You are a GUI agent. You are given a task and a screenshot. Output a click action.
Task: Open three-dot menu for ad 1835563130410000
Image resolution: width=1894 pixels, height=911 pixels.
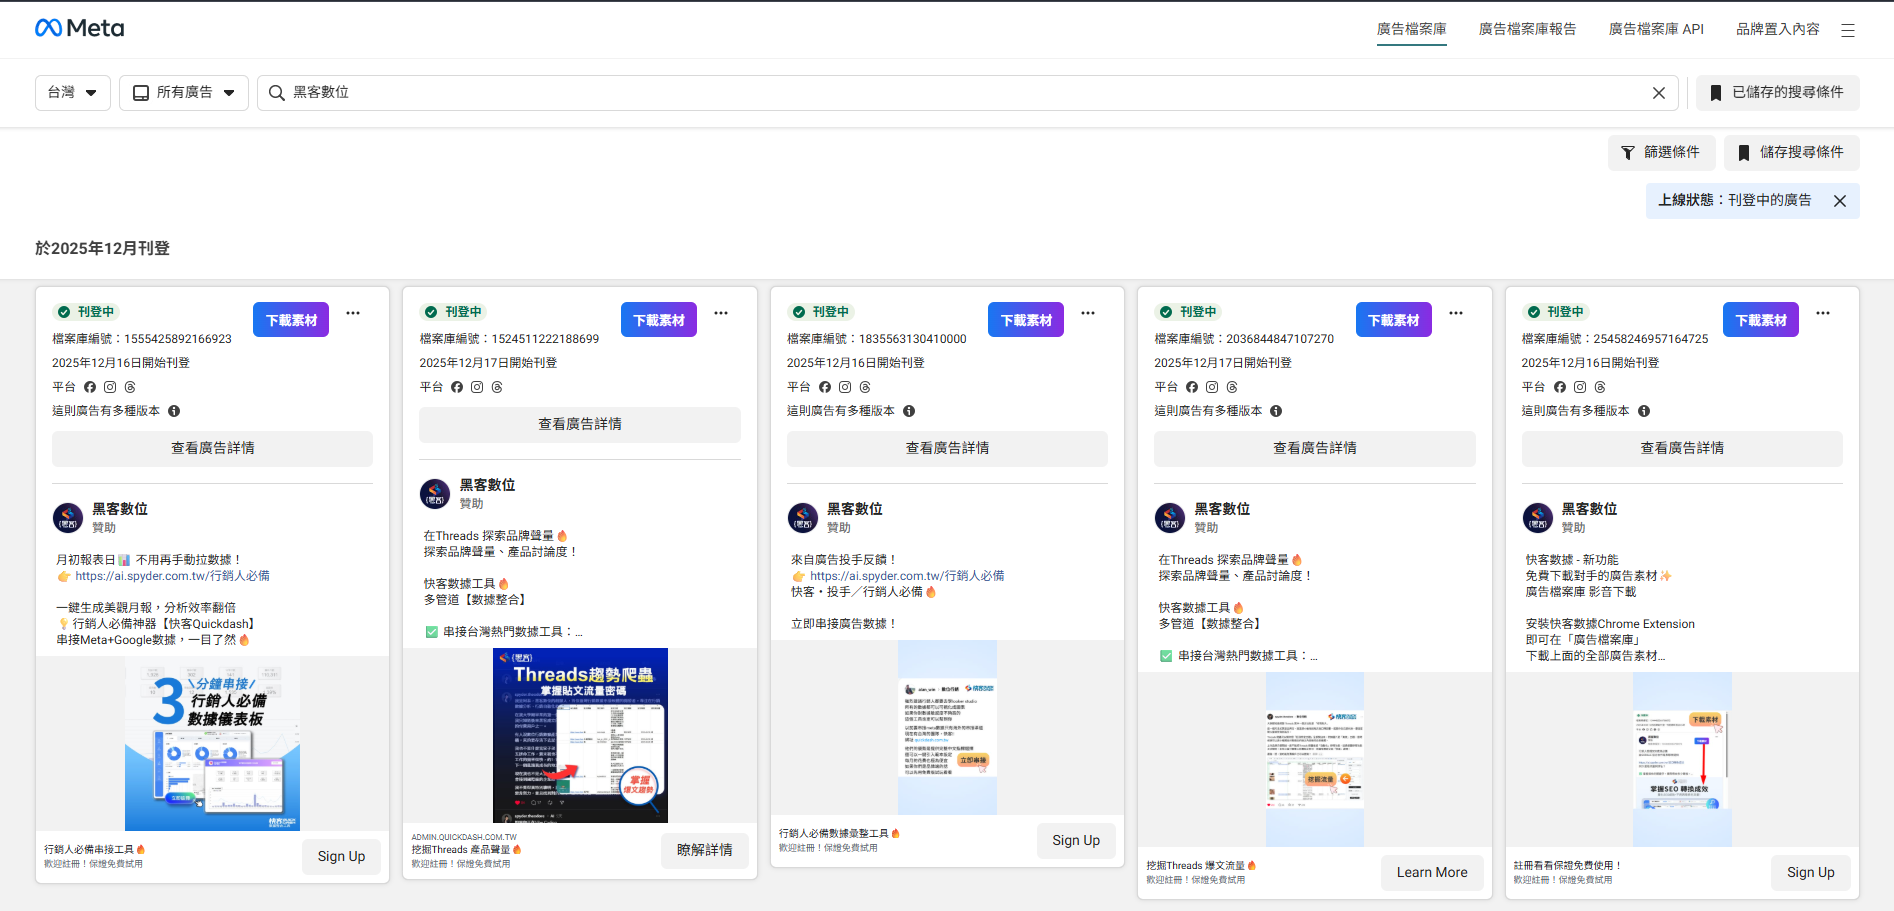1088,313
